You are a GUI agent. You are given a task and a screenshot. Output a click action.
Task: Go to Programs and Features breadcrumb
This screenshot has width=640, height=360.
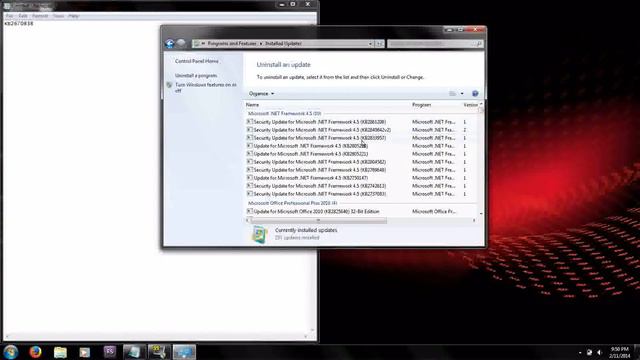pos(232,44)
